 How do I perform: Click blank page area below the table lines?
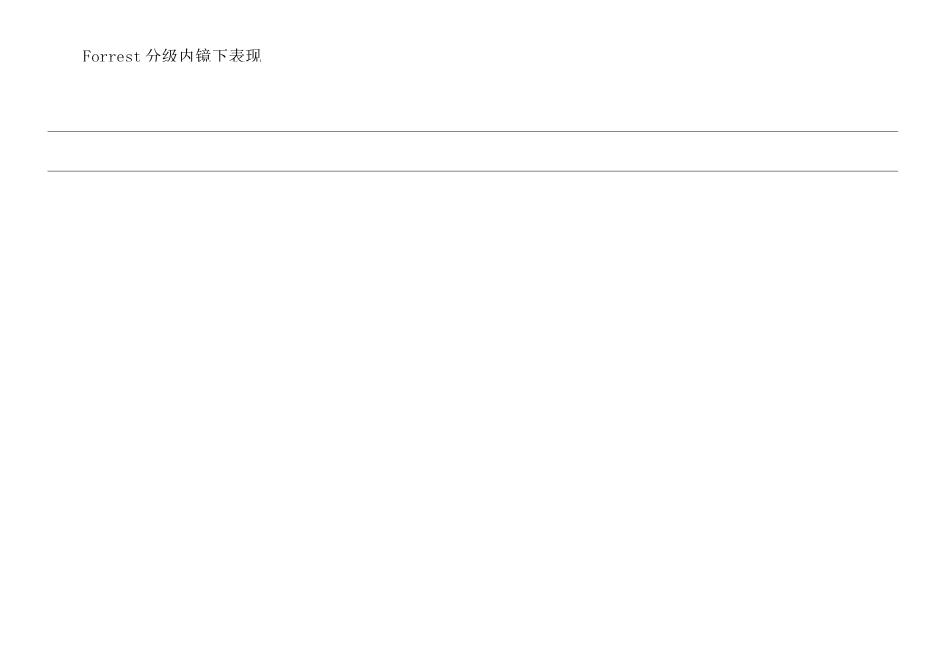(473, 418)
